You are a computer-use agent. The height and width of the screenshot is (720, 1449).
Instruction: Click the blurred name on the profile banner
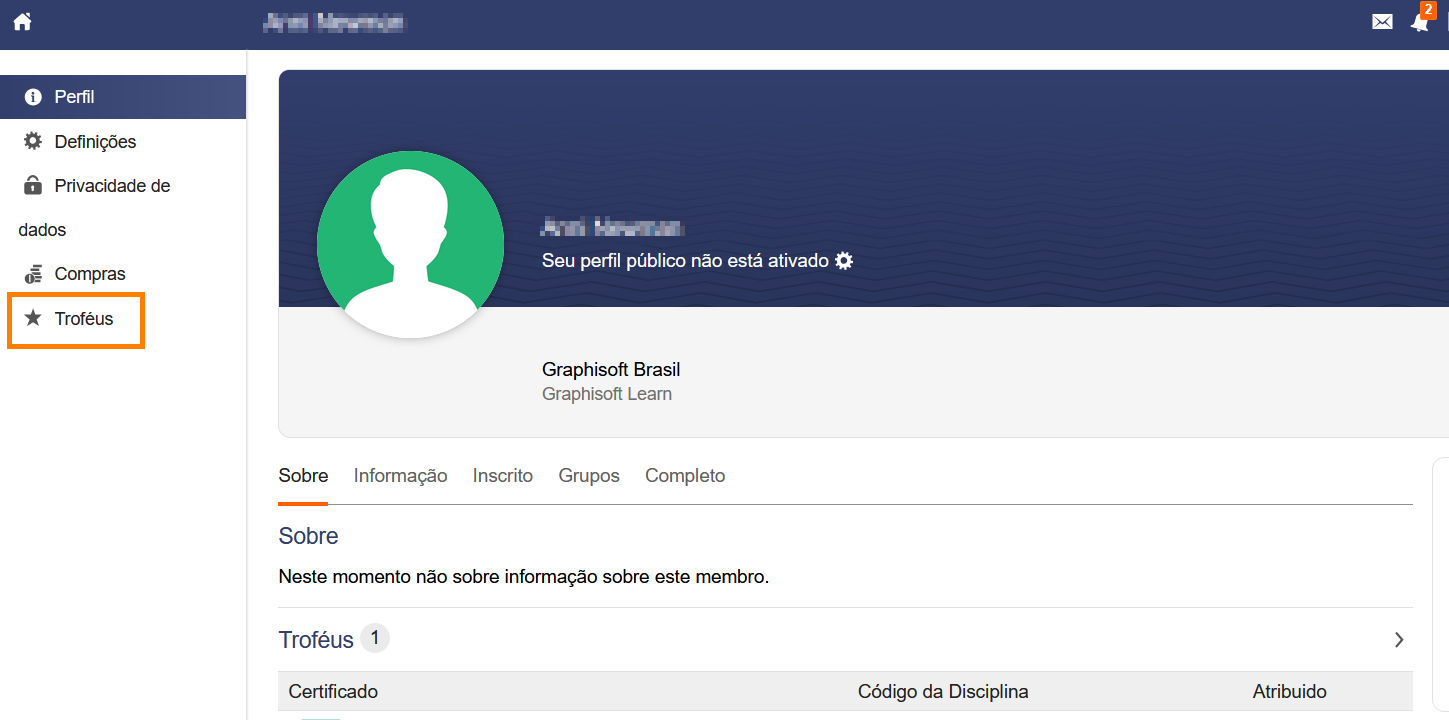click(x=611, y=227)
